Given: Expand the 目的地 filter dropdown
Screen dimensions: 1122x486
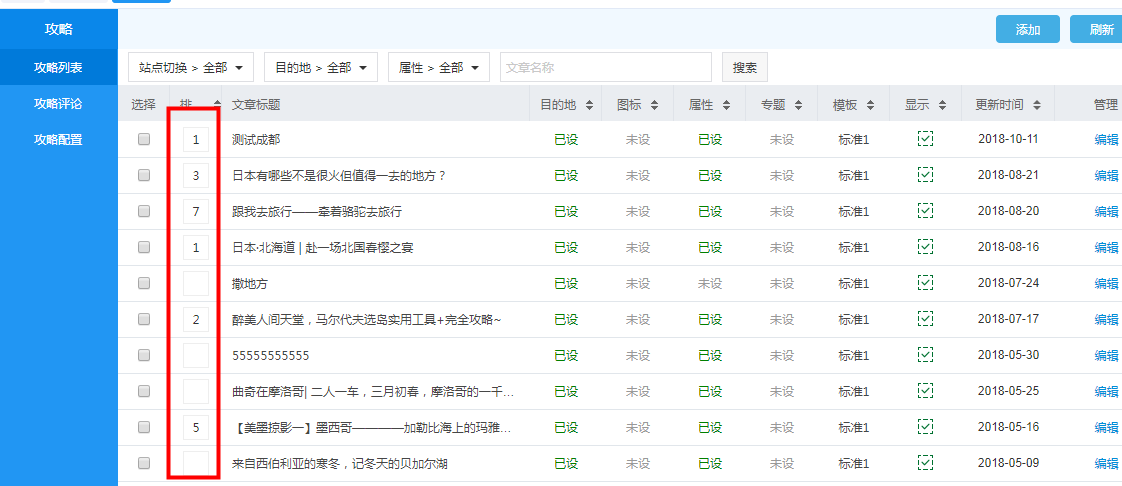Looking at the screenshot, I should point(320,68).
